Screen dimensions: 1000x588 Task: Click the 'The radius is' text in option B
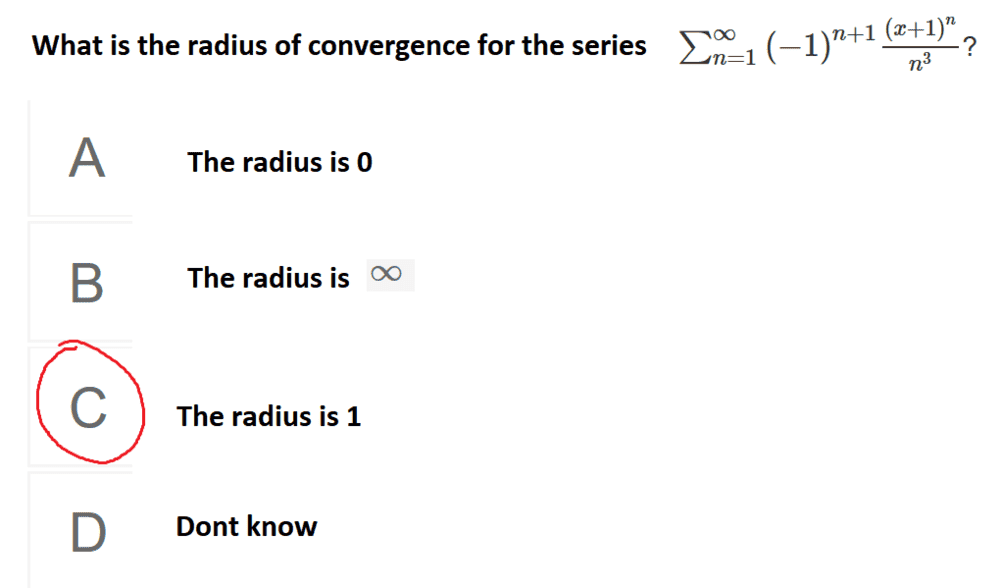coord(268,277)
